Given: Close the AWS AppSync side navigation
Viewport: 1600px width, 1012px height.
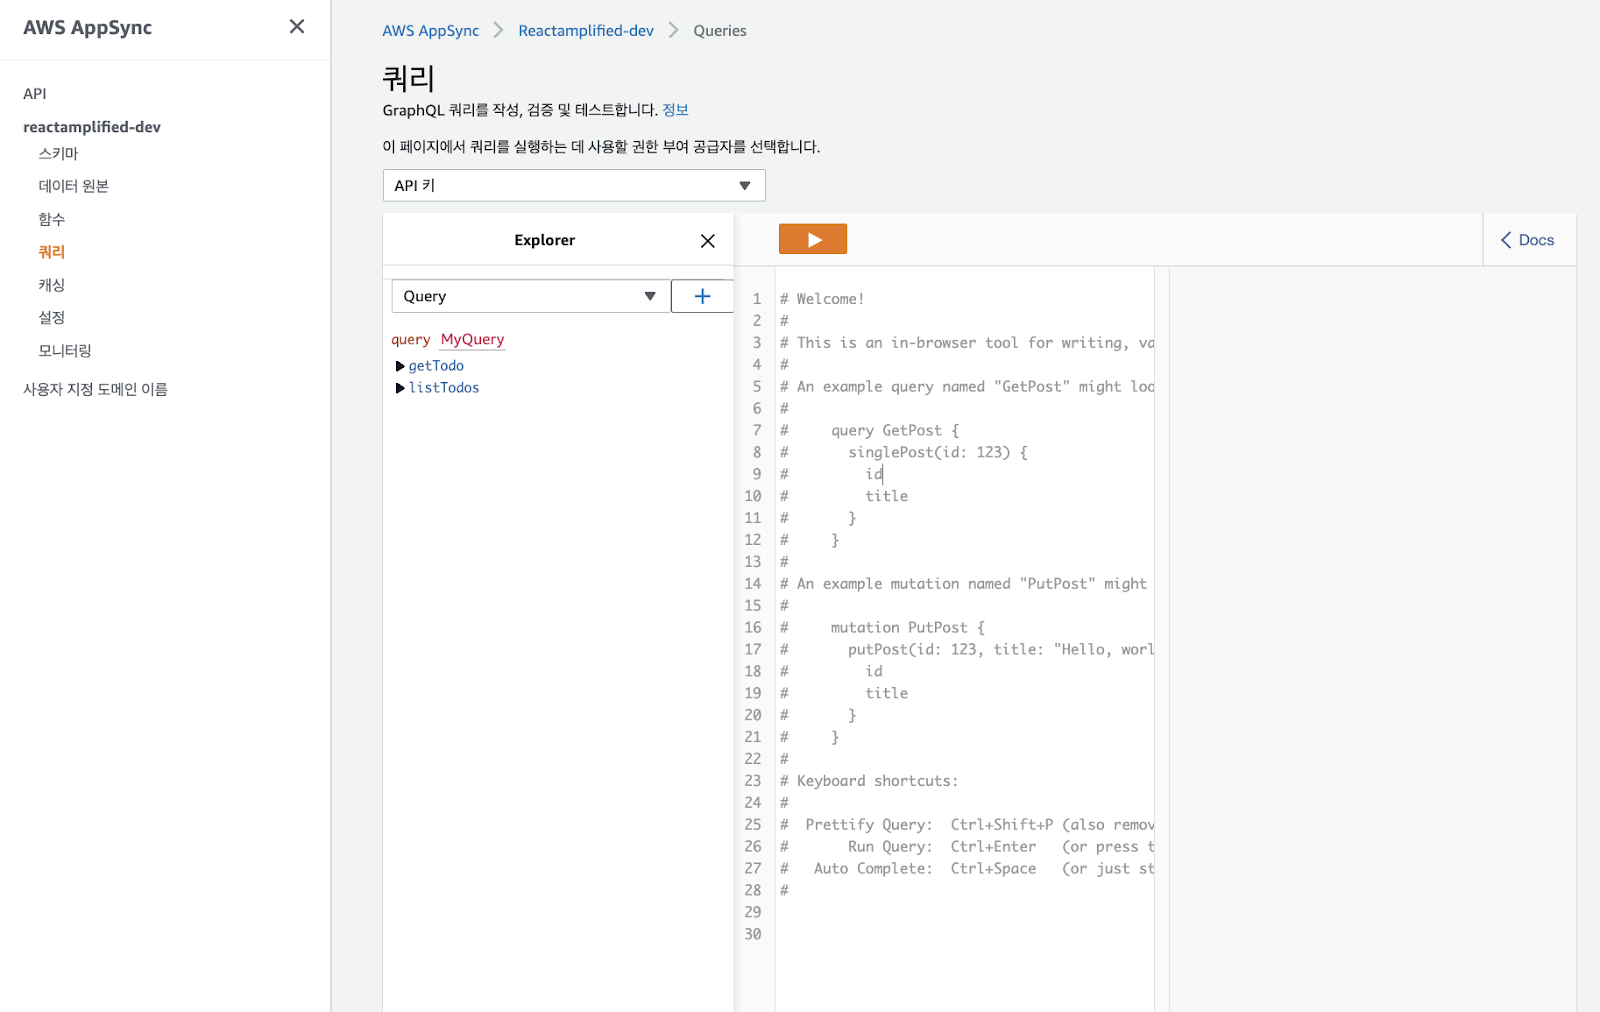Looking at the screenshot, I should pos(297,27).
